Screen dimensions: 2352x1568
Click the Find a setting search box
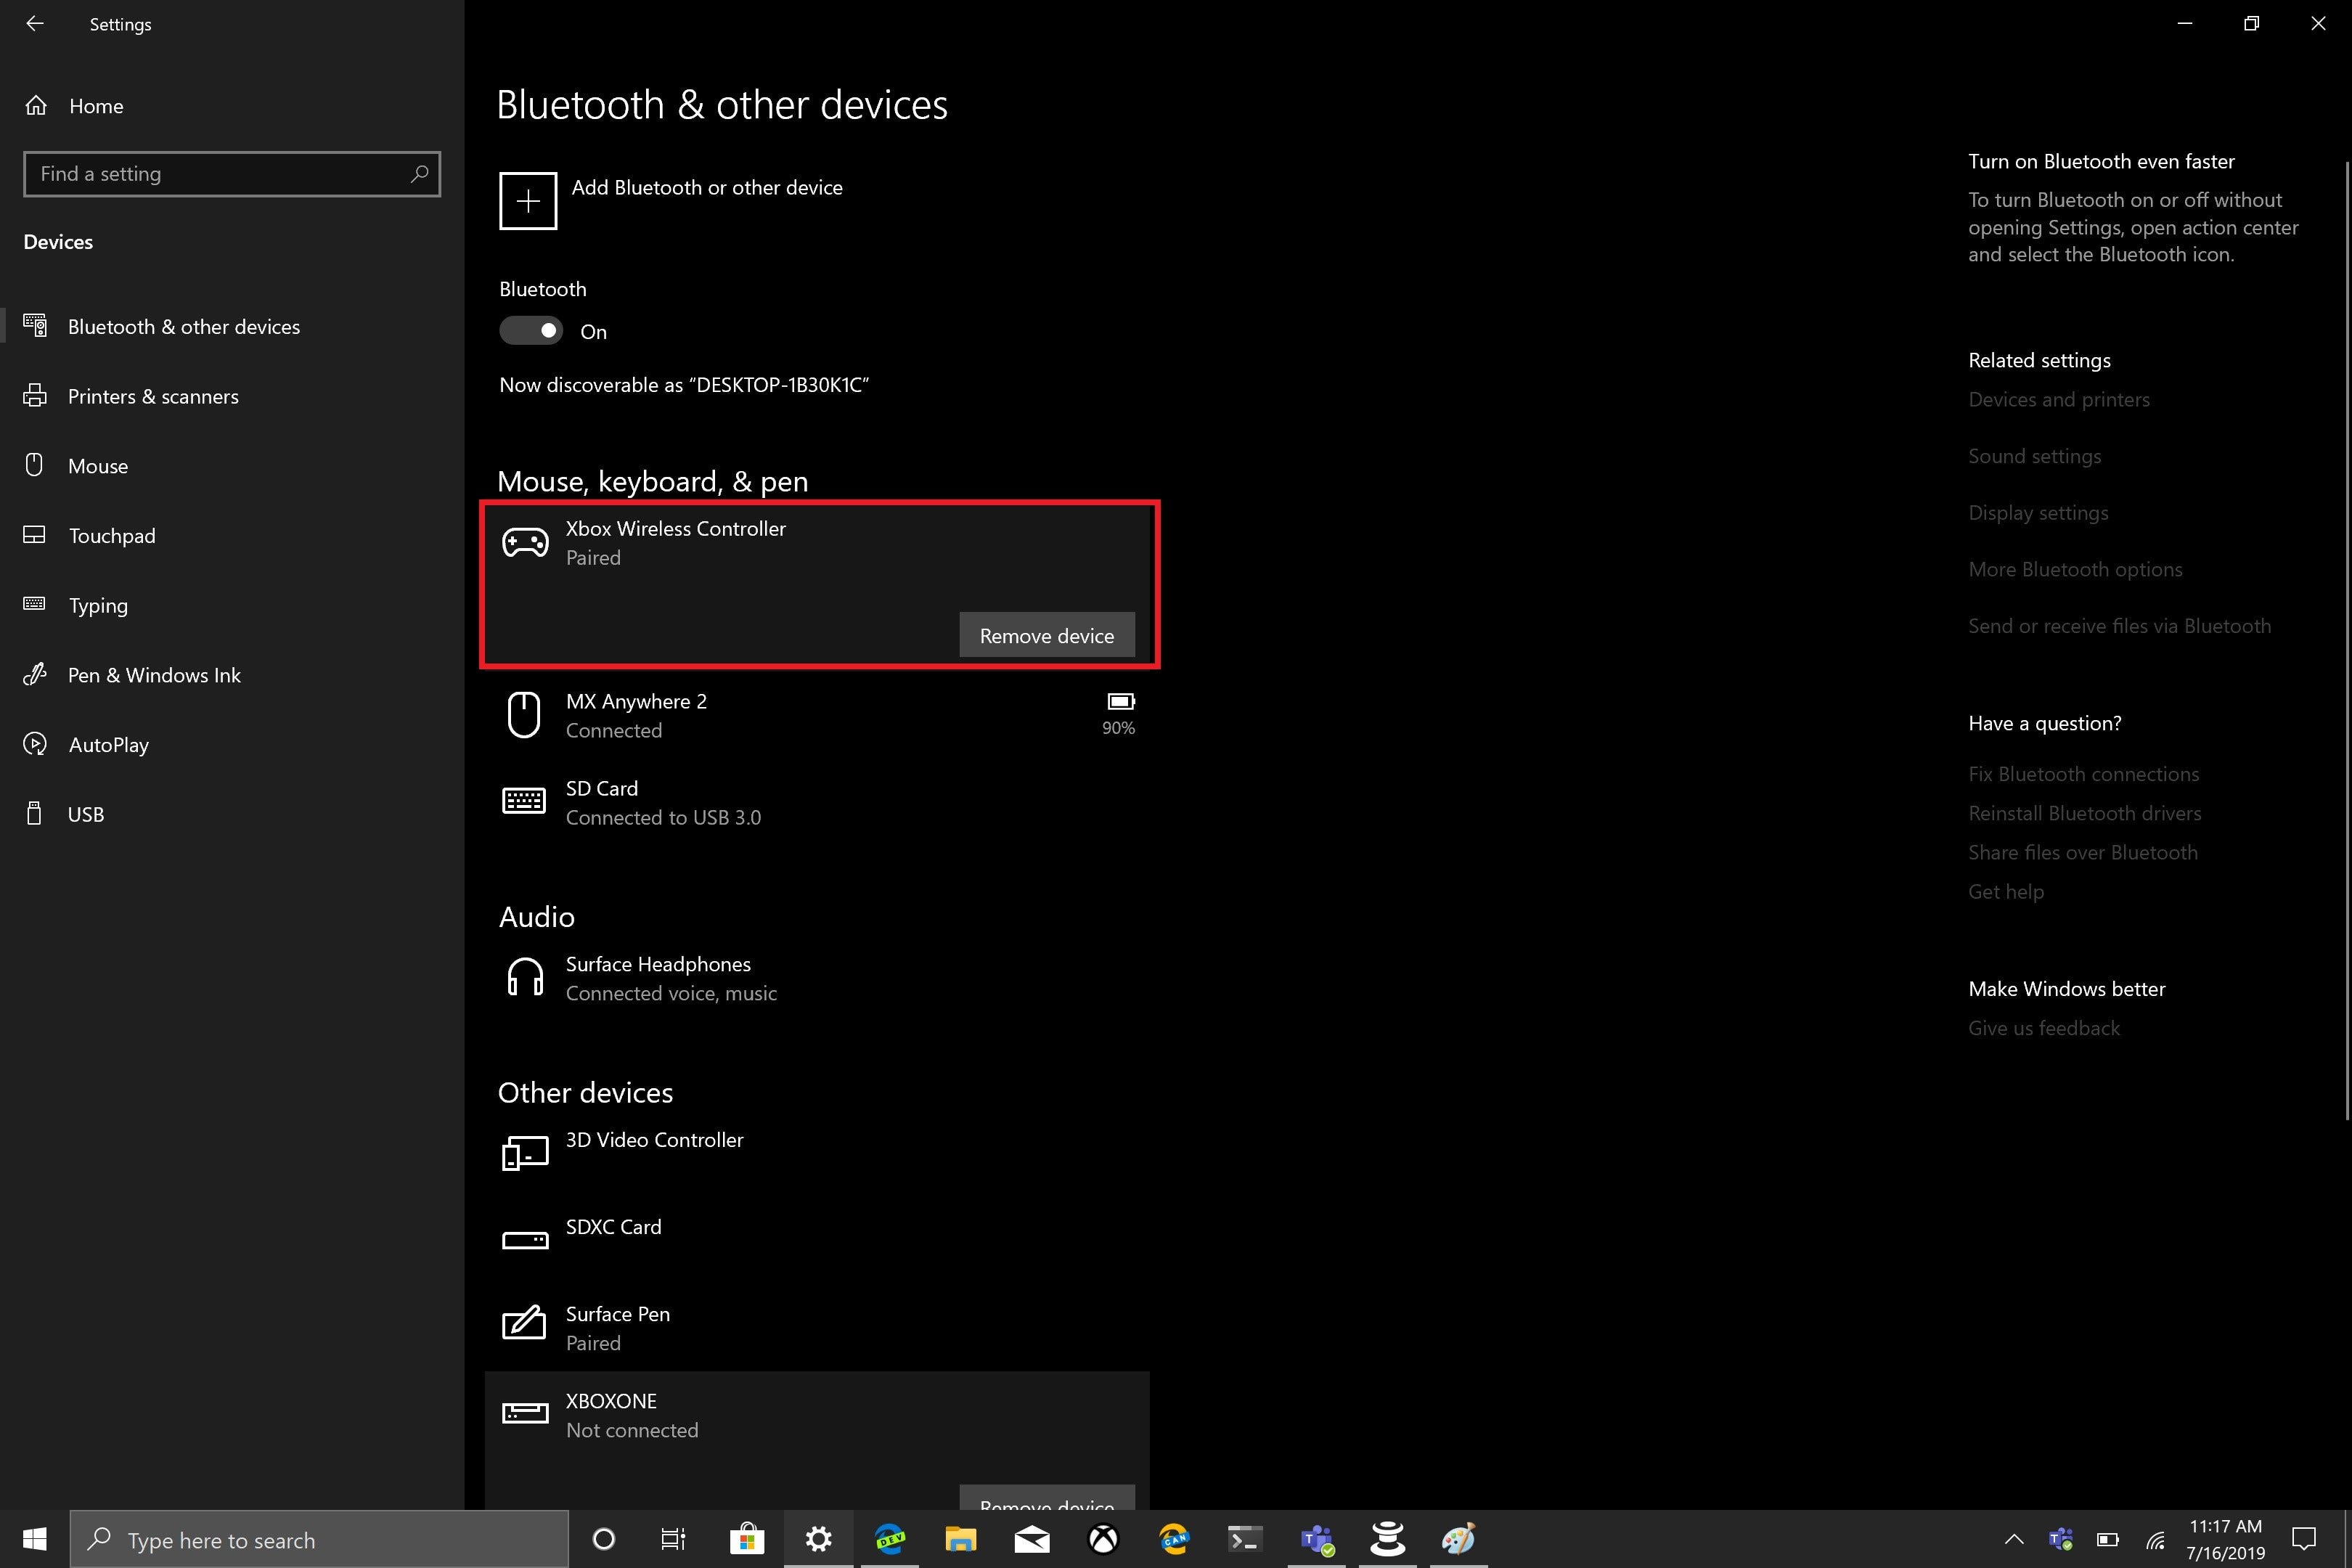coord(220,174)
